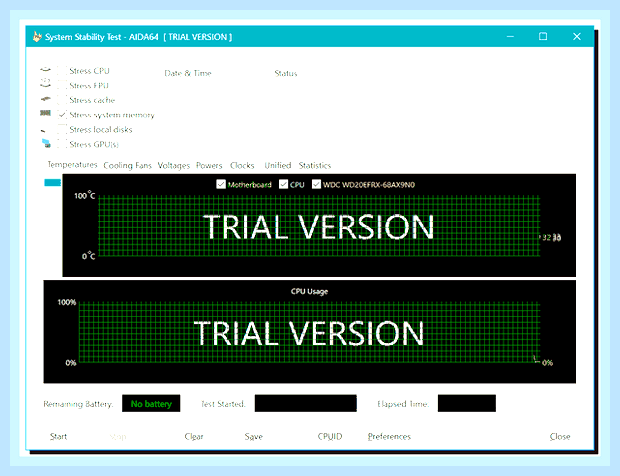620x476 pixels.
Task: Click the Test Started value field
Action: click(306, 403)
